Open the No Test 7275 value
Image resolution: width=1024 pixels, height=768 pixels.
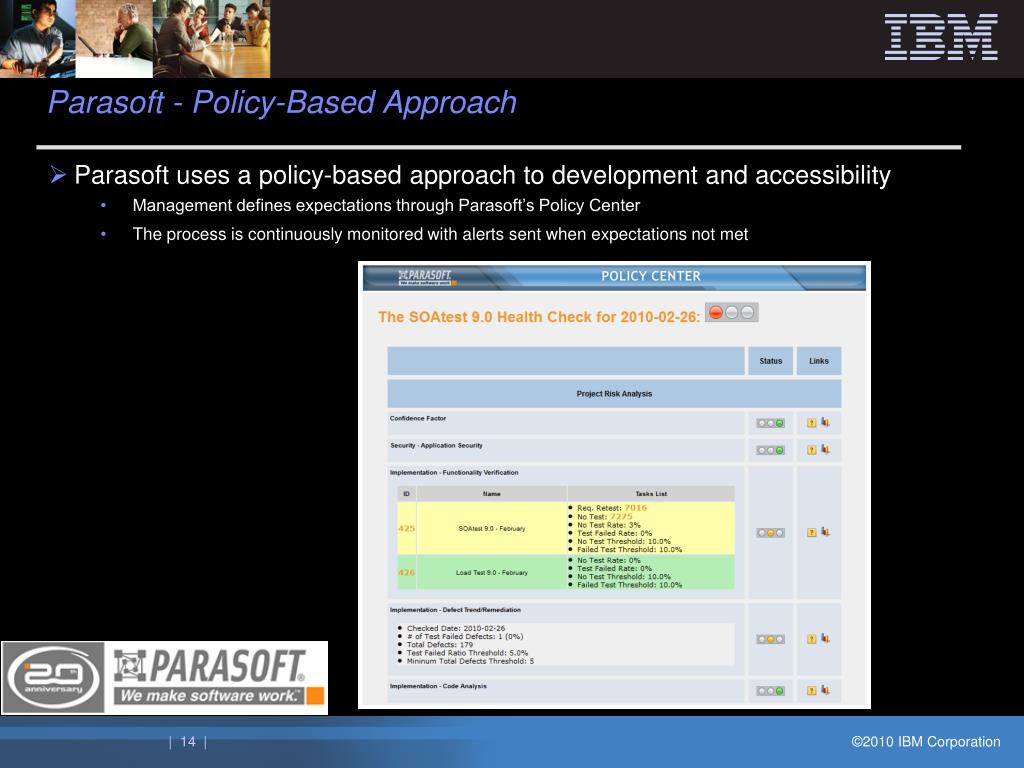click(x=621, y=517)
